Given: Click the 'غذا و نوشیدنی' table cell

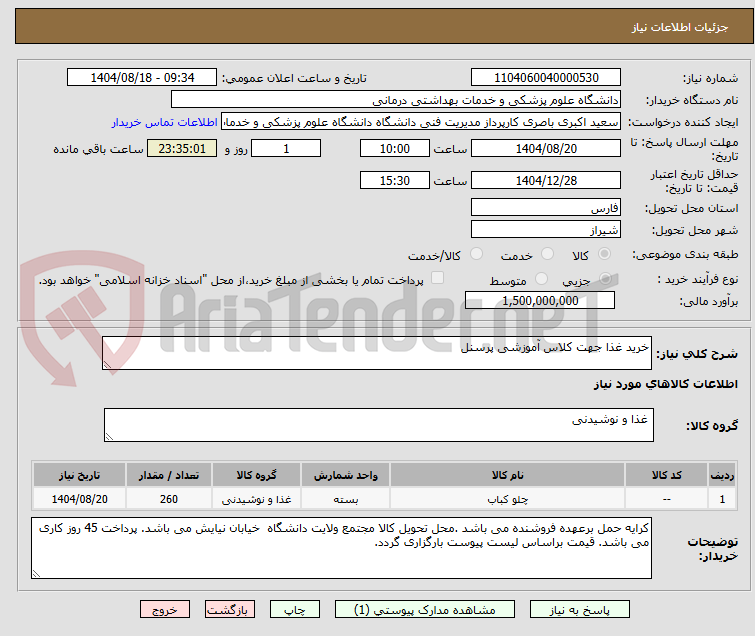Looking at the screenshot, I should coord(256,499).
